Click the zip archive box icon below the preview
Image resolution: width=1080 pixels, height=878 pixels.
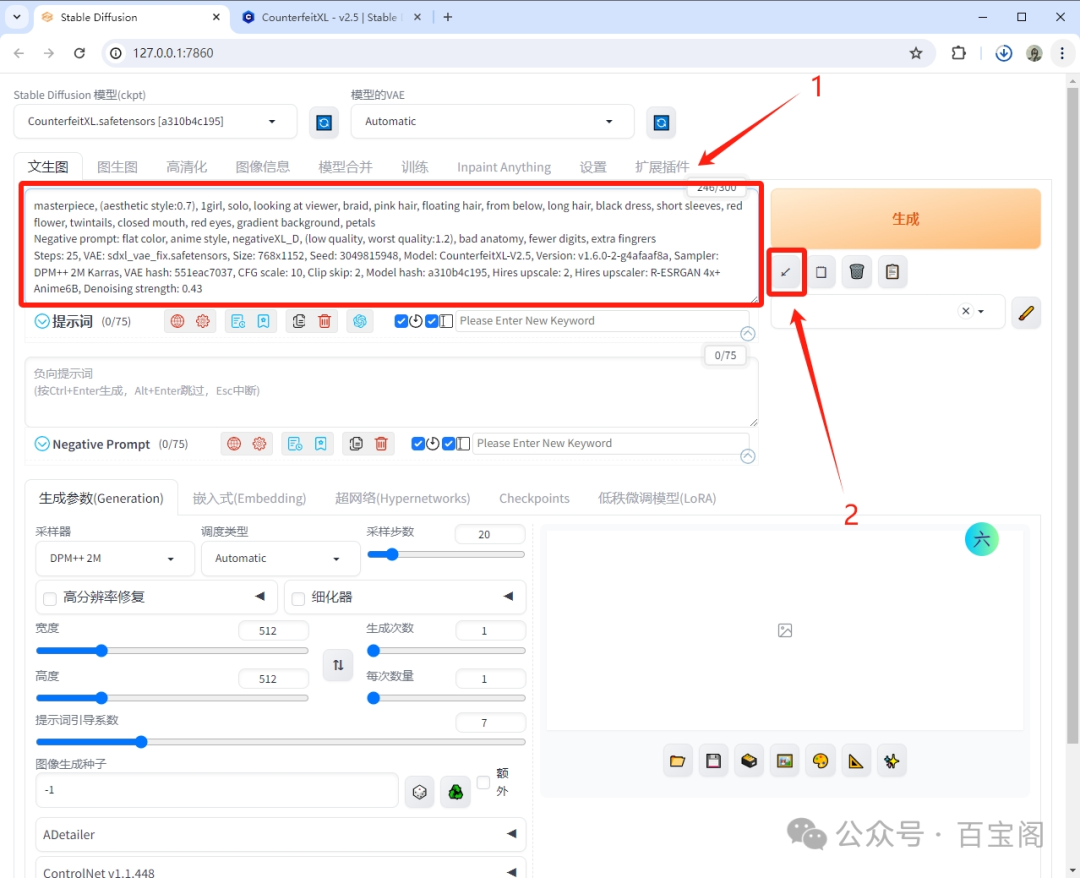click(x=749, y=761)
